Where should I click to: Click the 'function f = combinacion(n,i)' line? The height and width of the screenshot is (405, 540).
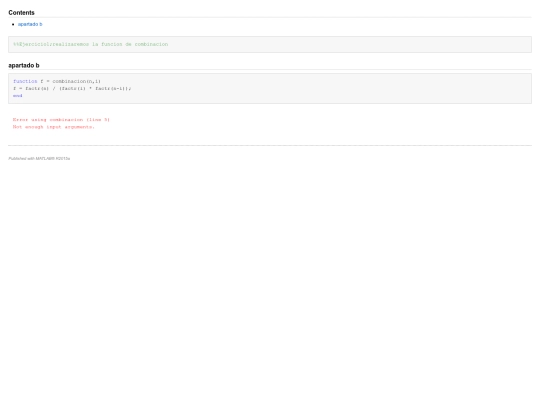pyautogui.click(x=57, y=81)
